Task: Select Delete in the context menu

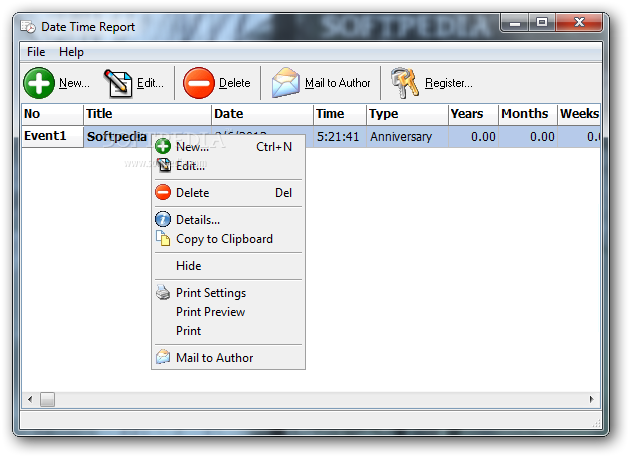Action: point(228,193)
